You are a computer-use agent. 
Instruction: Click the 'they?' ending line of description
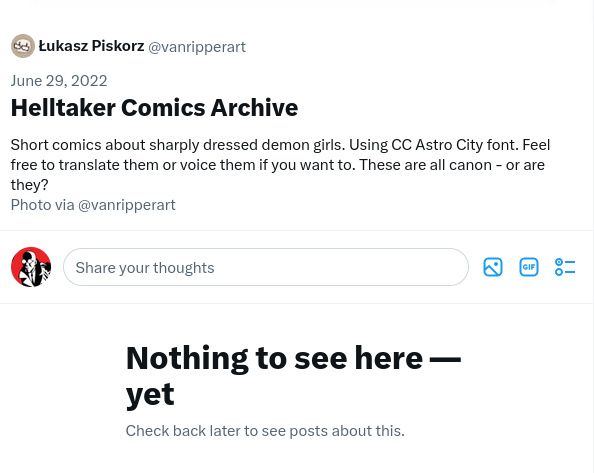[30, 185]
